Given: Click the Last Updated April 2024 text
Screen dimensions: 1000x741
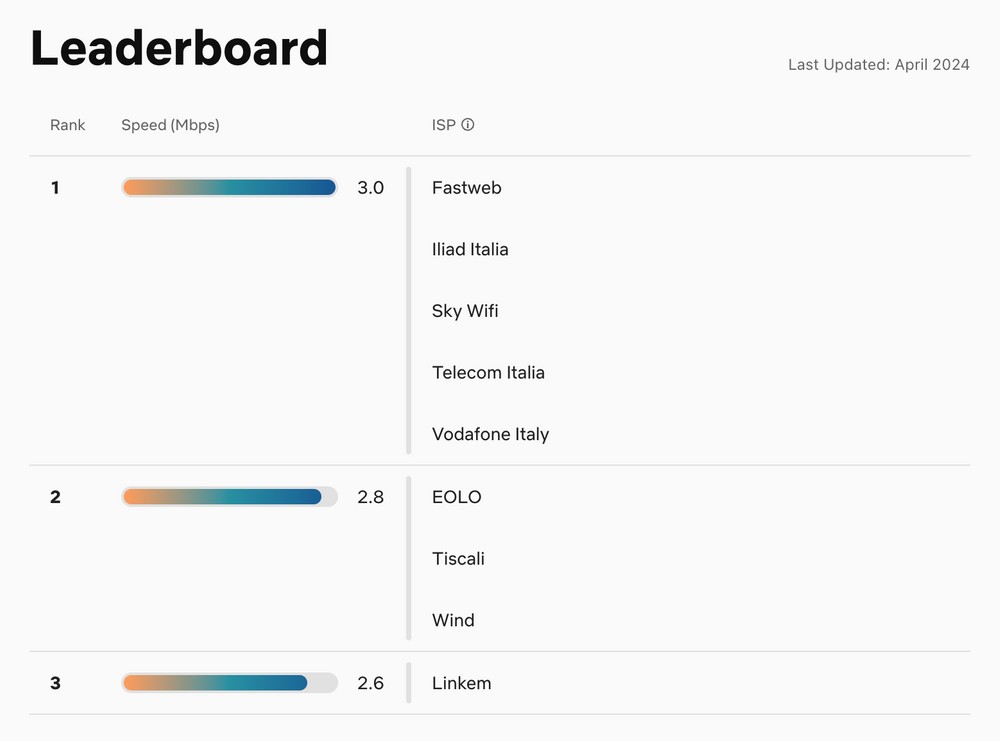Looking at the screenshot, I should pyautogui.click(x=878, y=64).
